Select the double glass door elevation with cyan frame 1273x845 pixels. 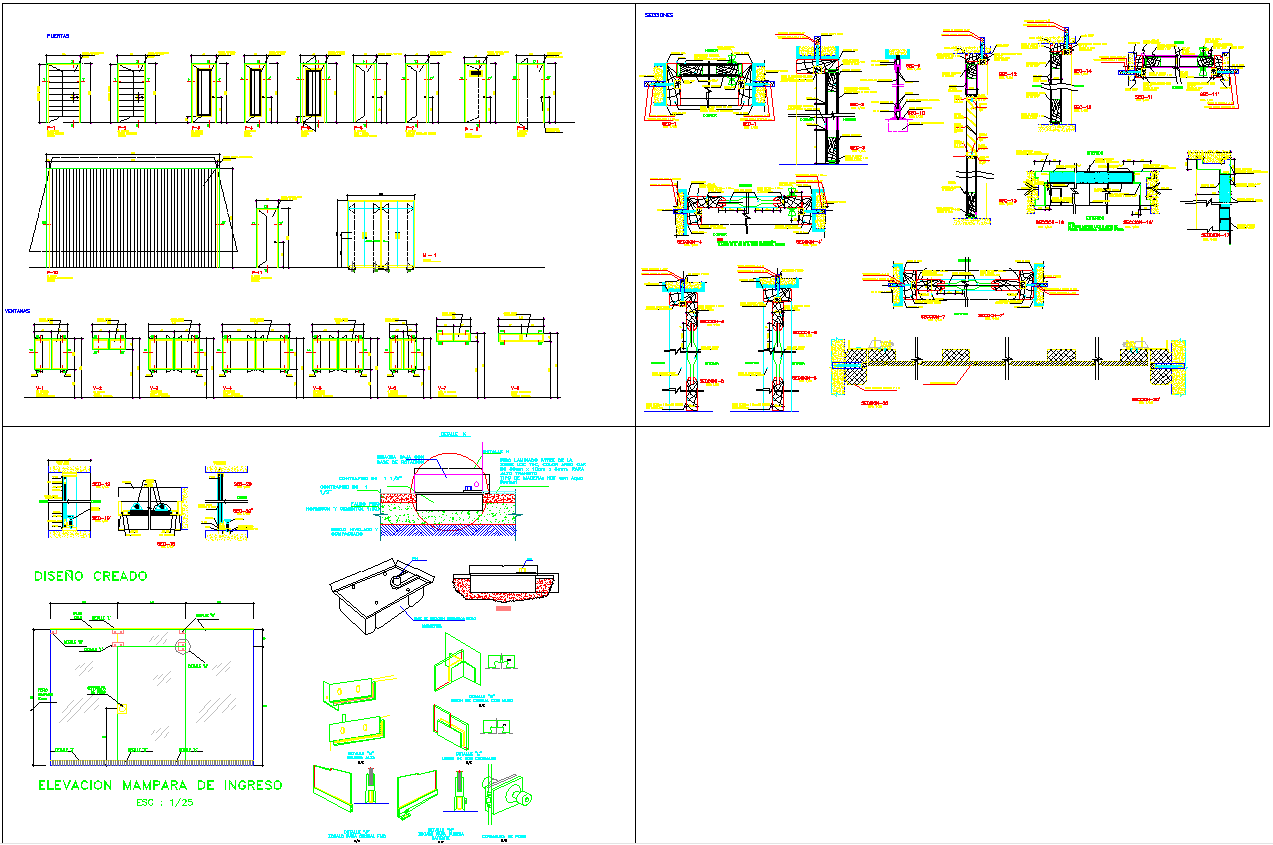[380, 234]
